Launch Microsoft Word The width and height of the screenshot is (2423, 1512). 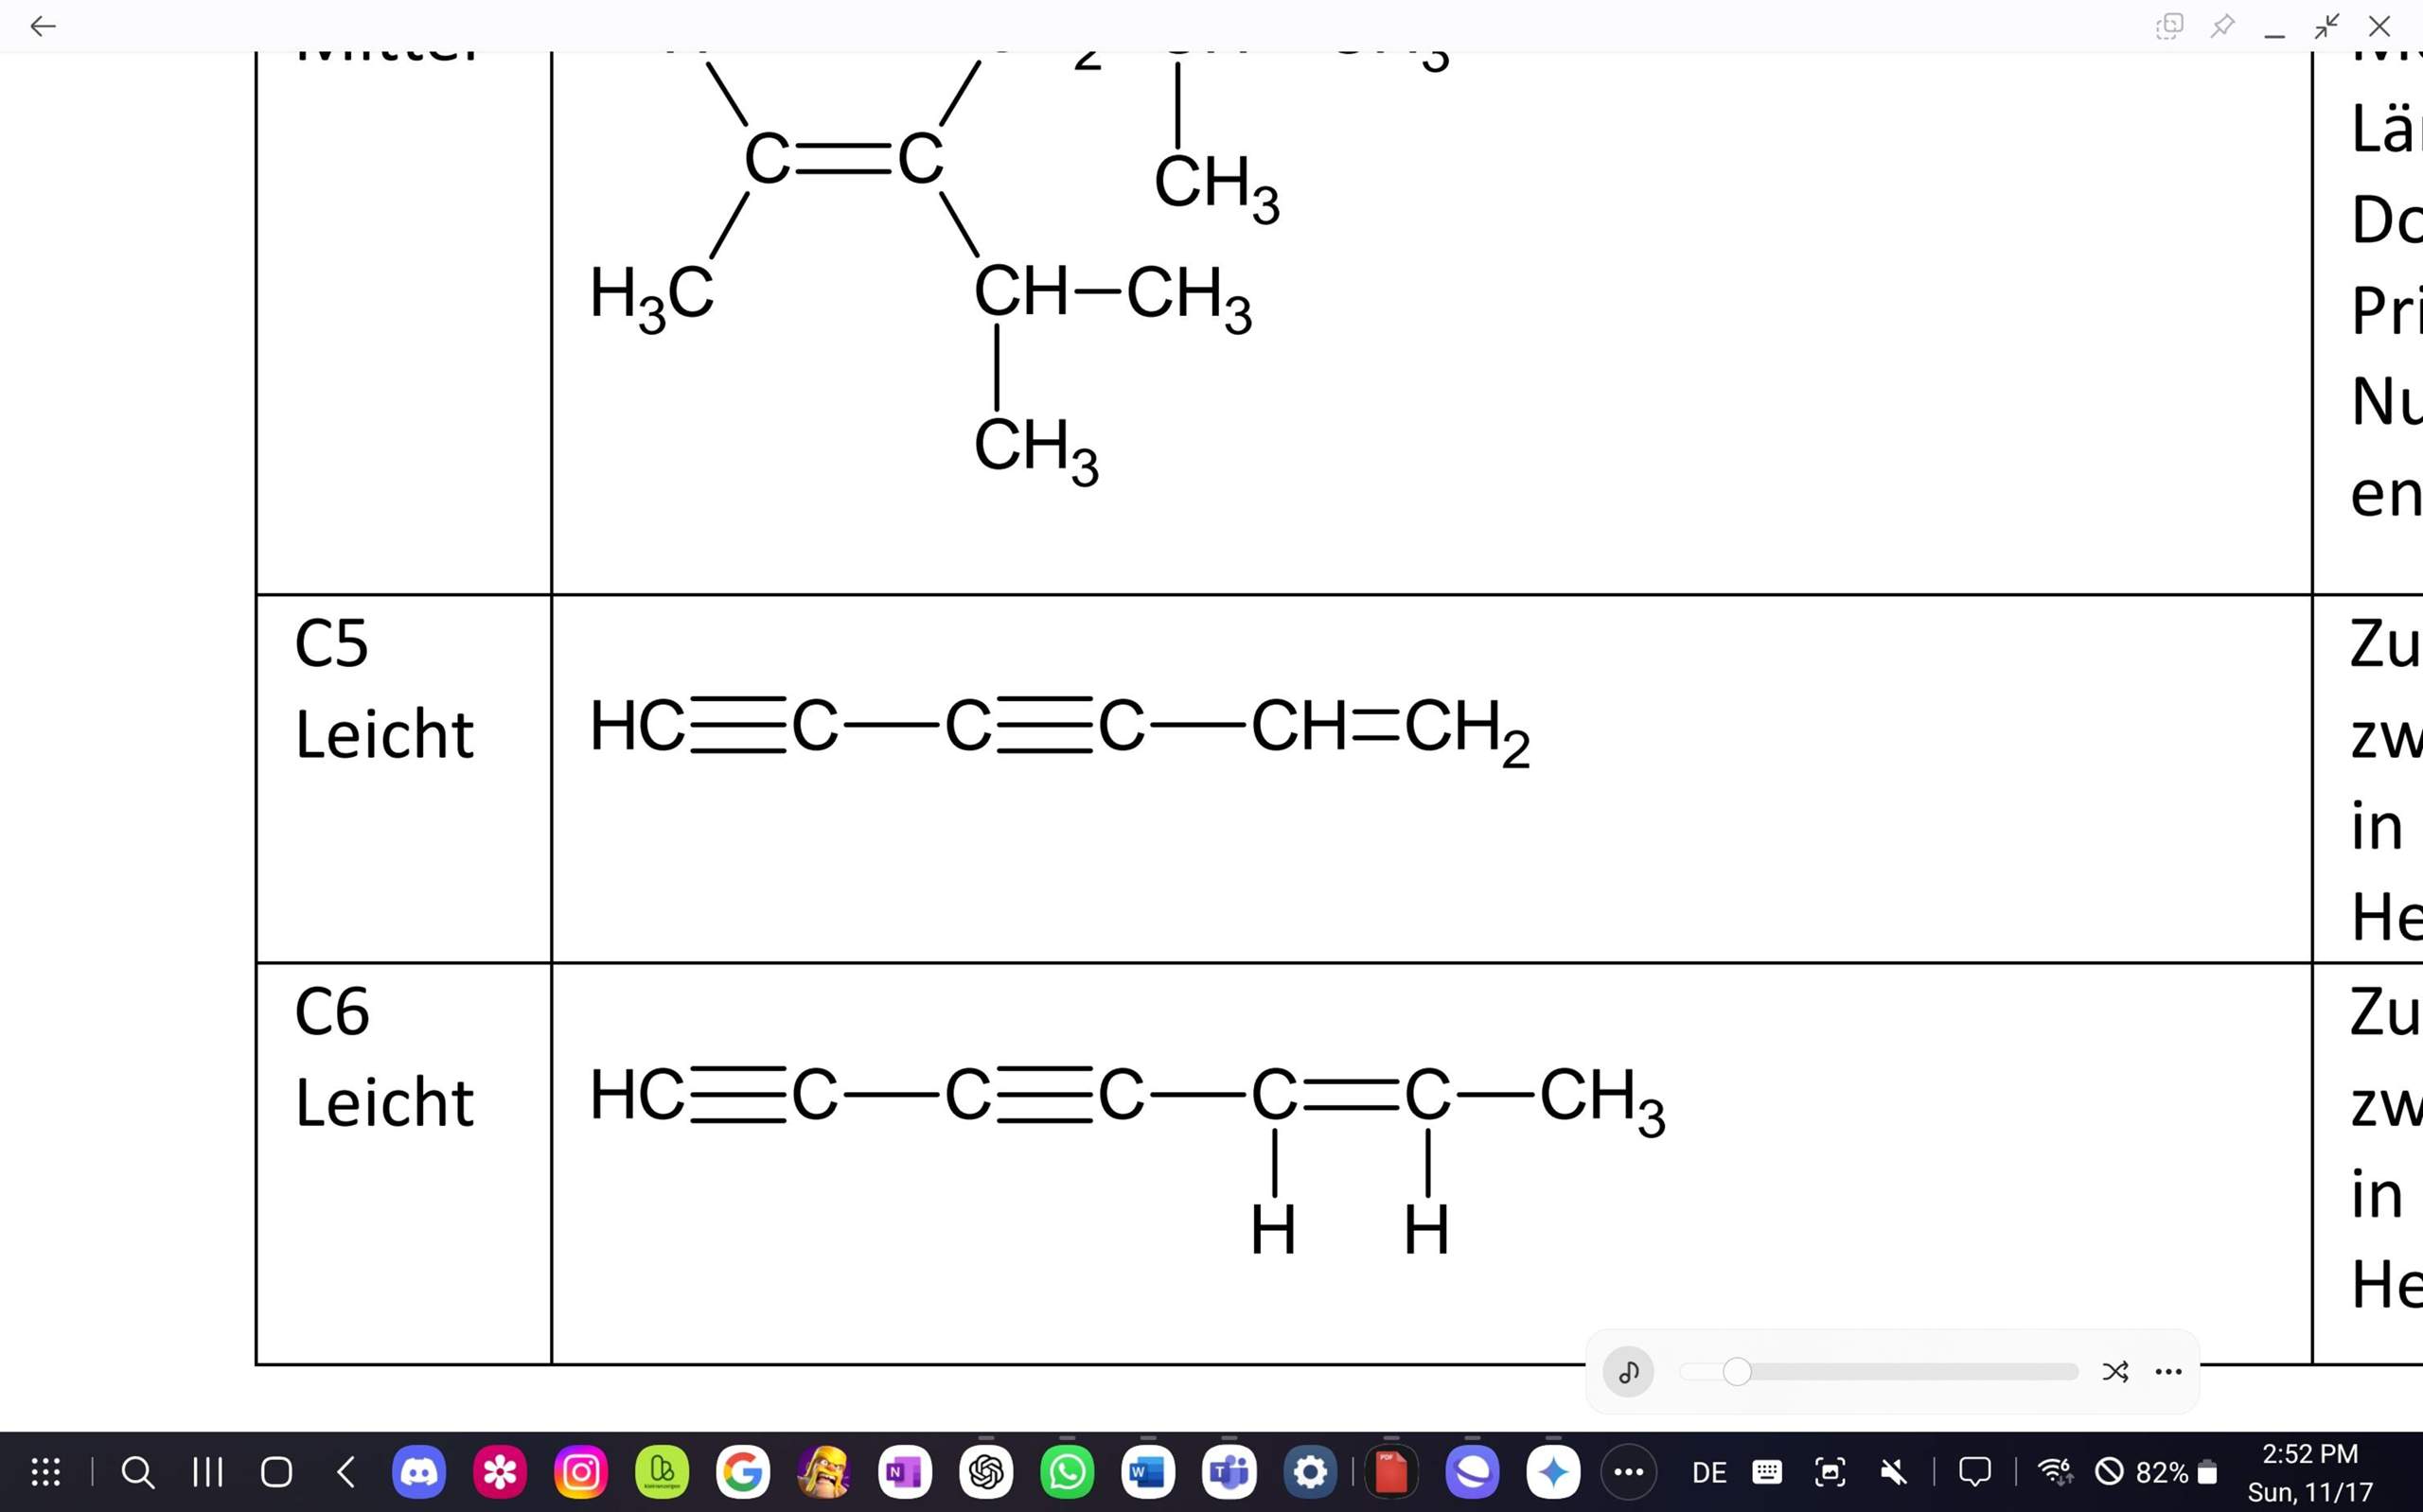(1147, 1471)
